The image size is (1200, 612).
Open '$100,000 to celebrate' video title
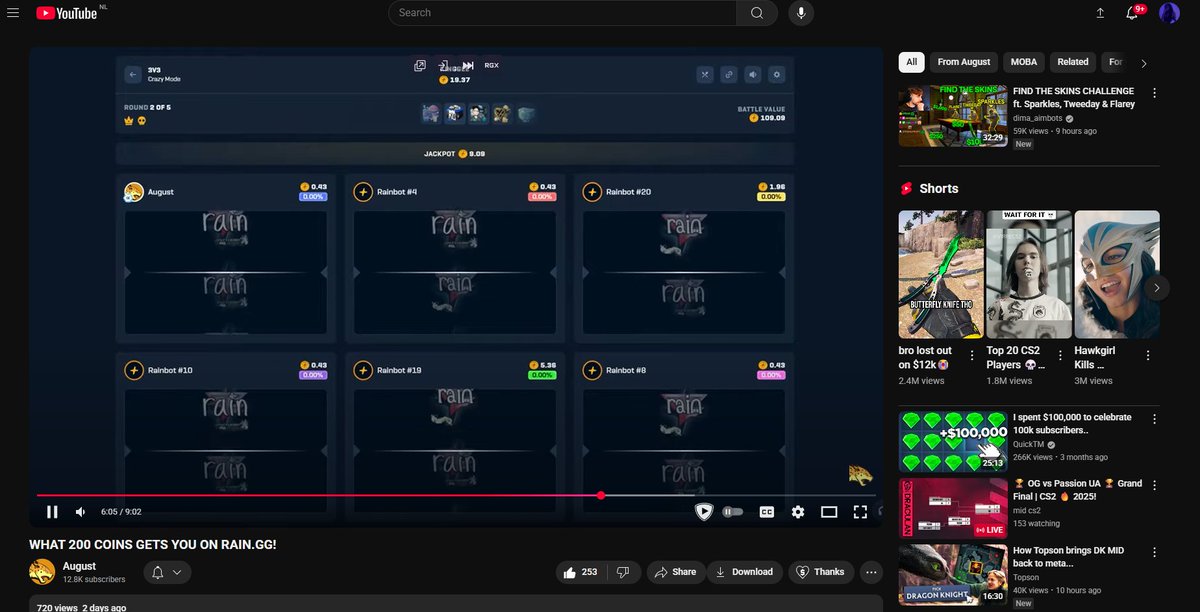coord(1073,423)
